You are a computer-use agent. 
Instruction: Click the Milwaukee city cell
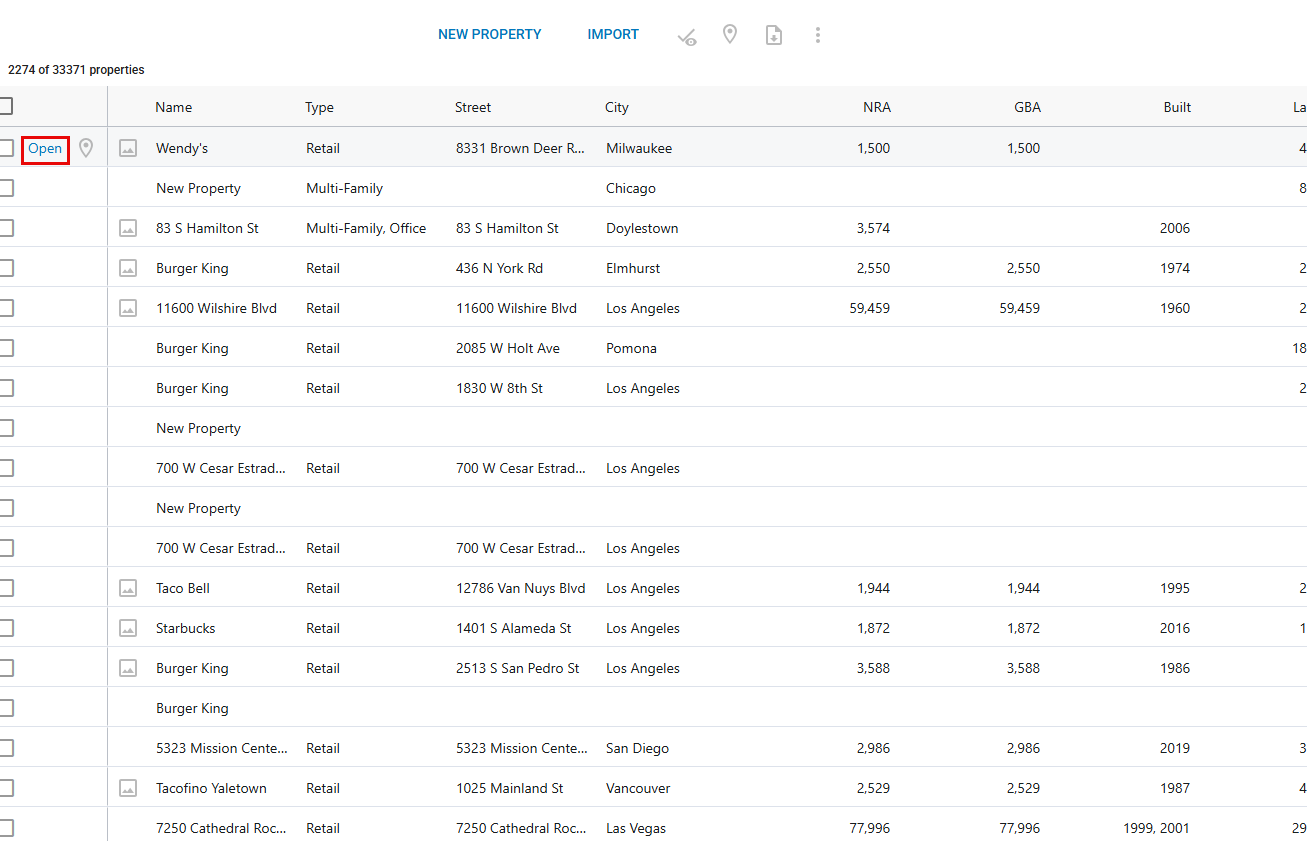(639, 148)
